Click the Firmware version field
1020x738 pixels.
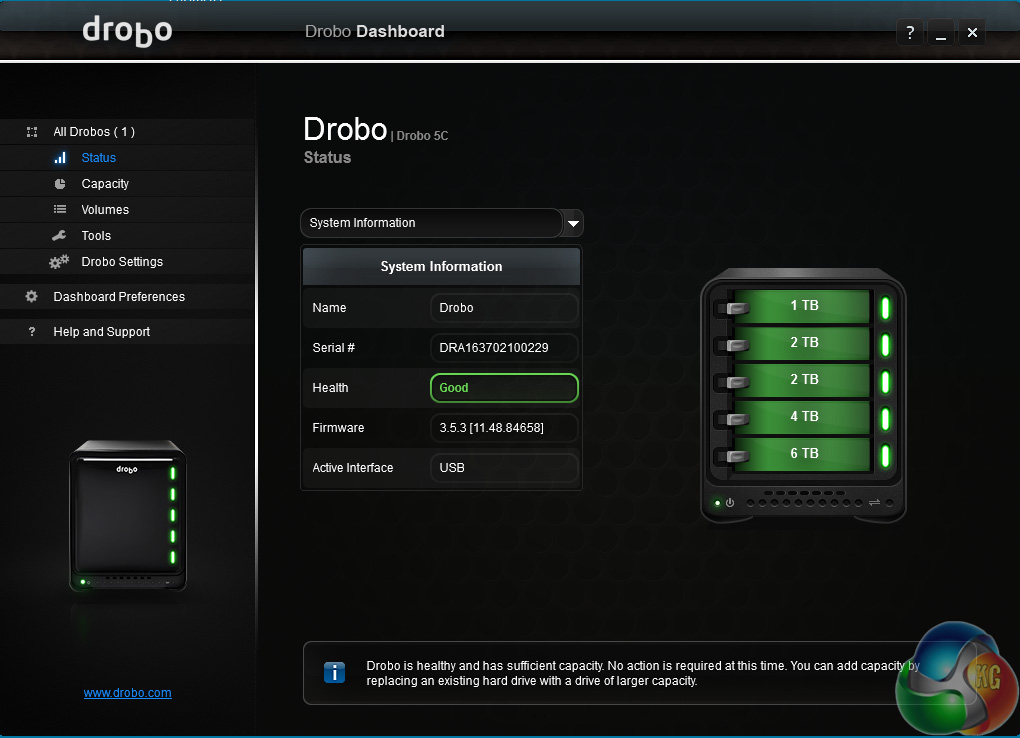pos(504,428)
